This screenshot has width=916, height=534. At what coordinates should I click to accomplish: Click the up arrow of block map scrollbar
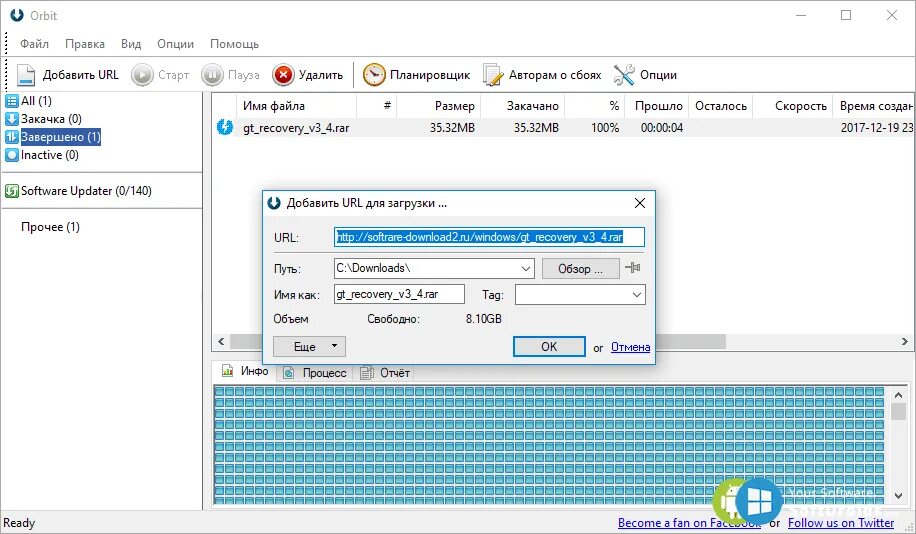(898, 396)
